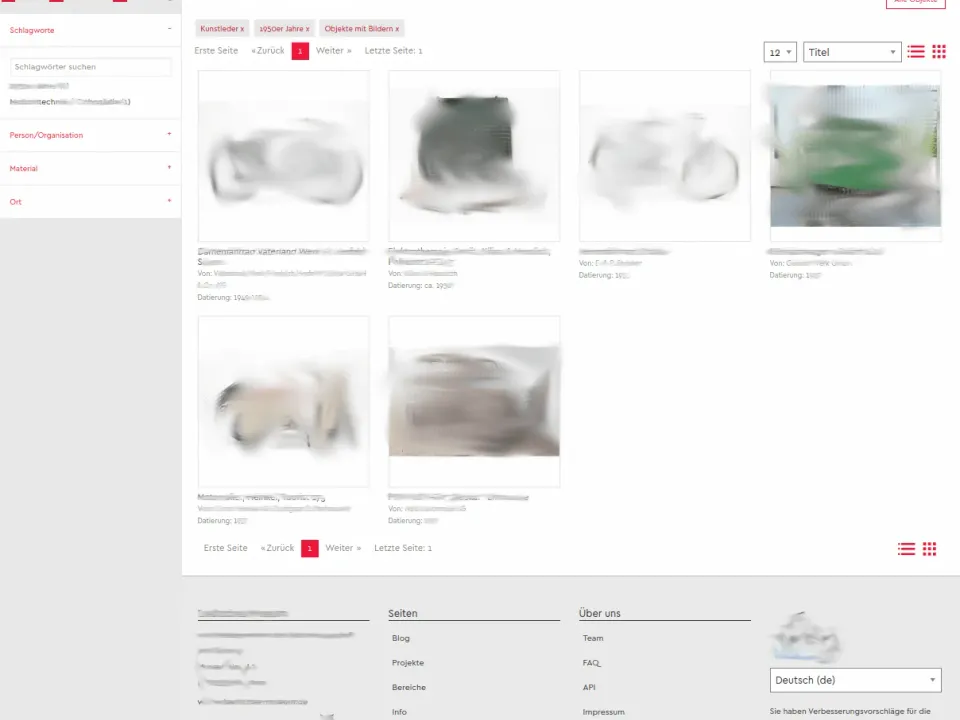Switch to list view using top-right icon
Screen dimensions: 960x720
[x=915, y=52]
